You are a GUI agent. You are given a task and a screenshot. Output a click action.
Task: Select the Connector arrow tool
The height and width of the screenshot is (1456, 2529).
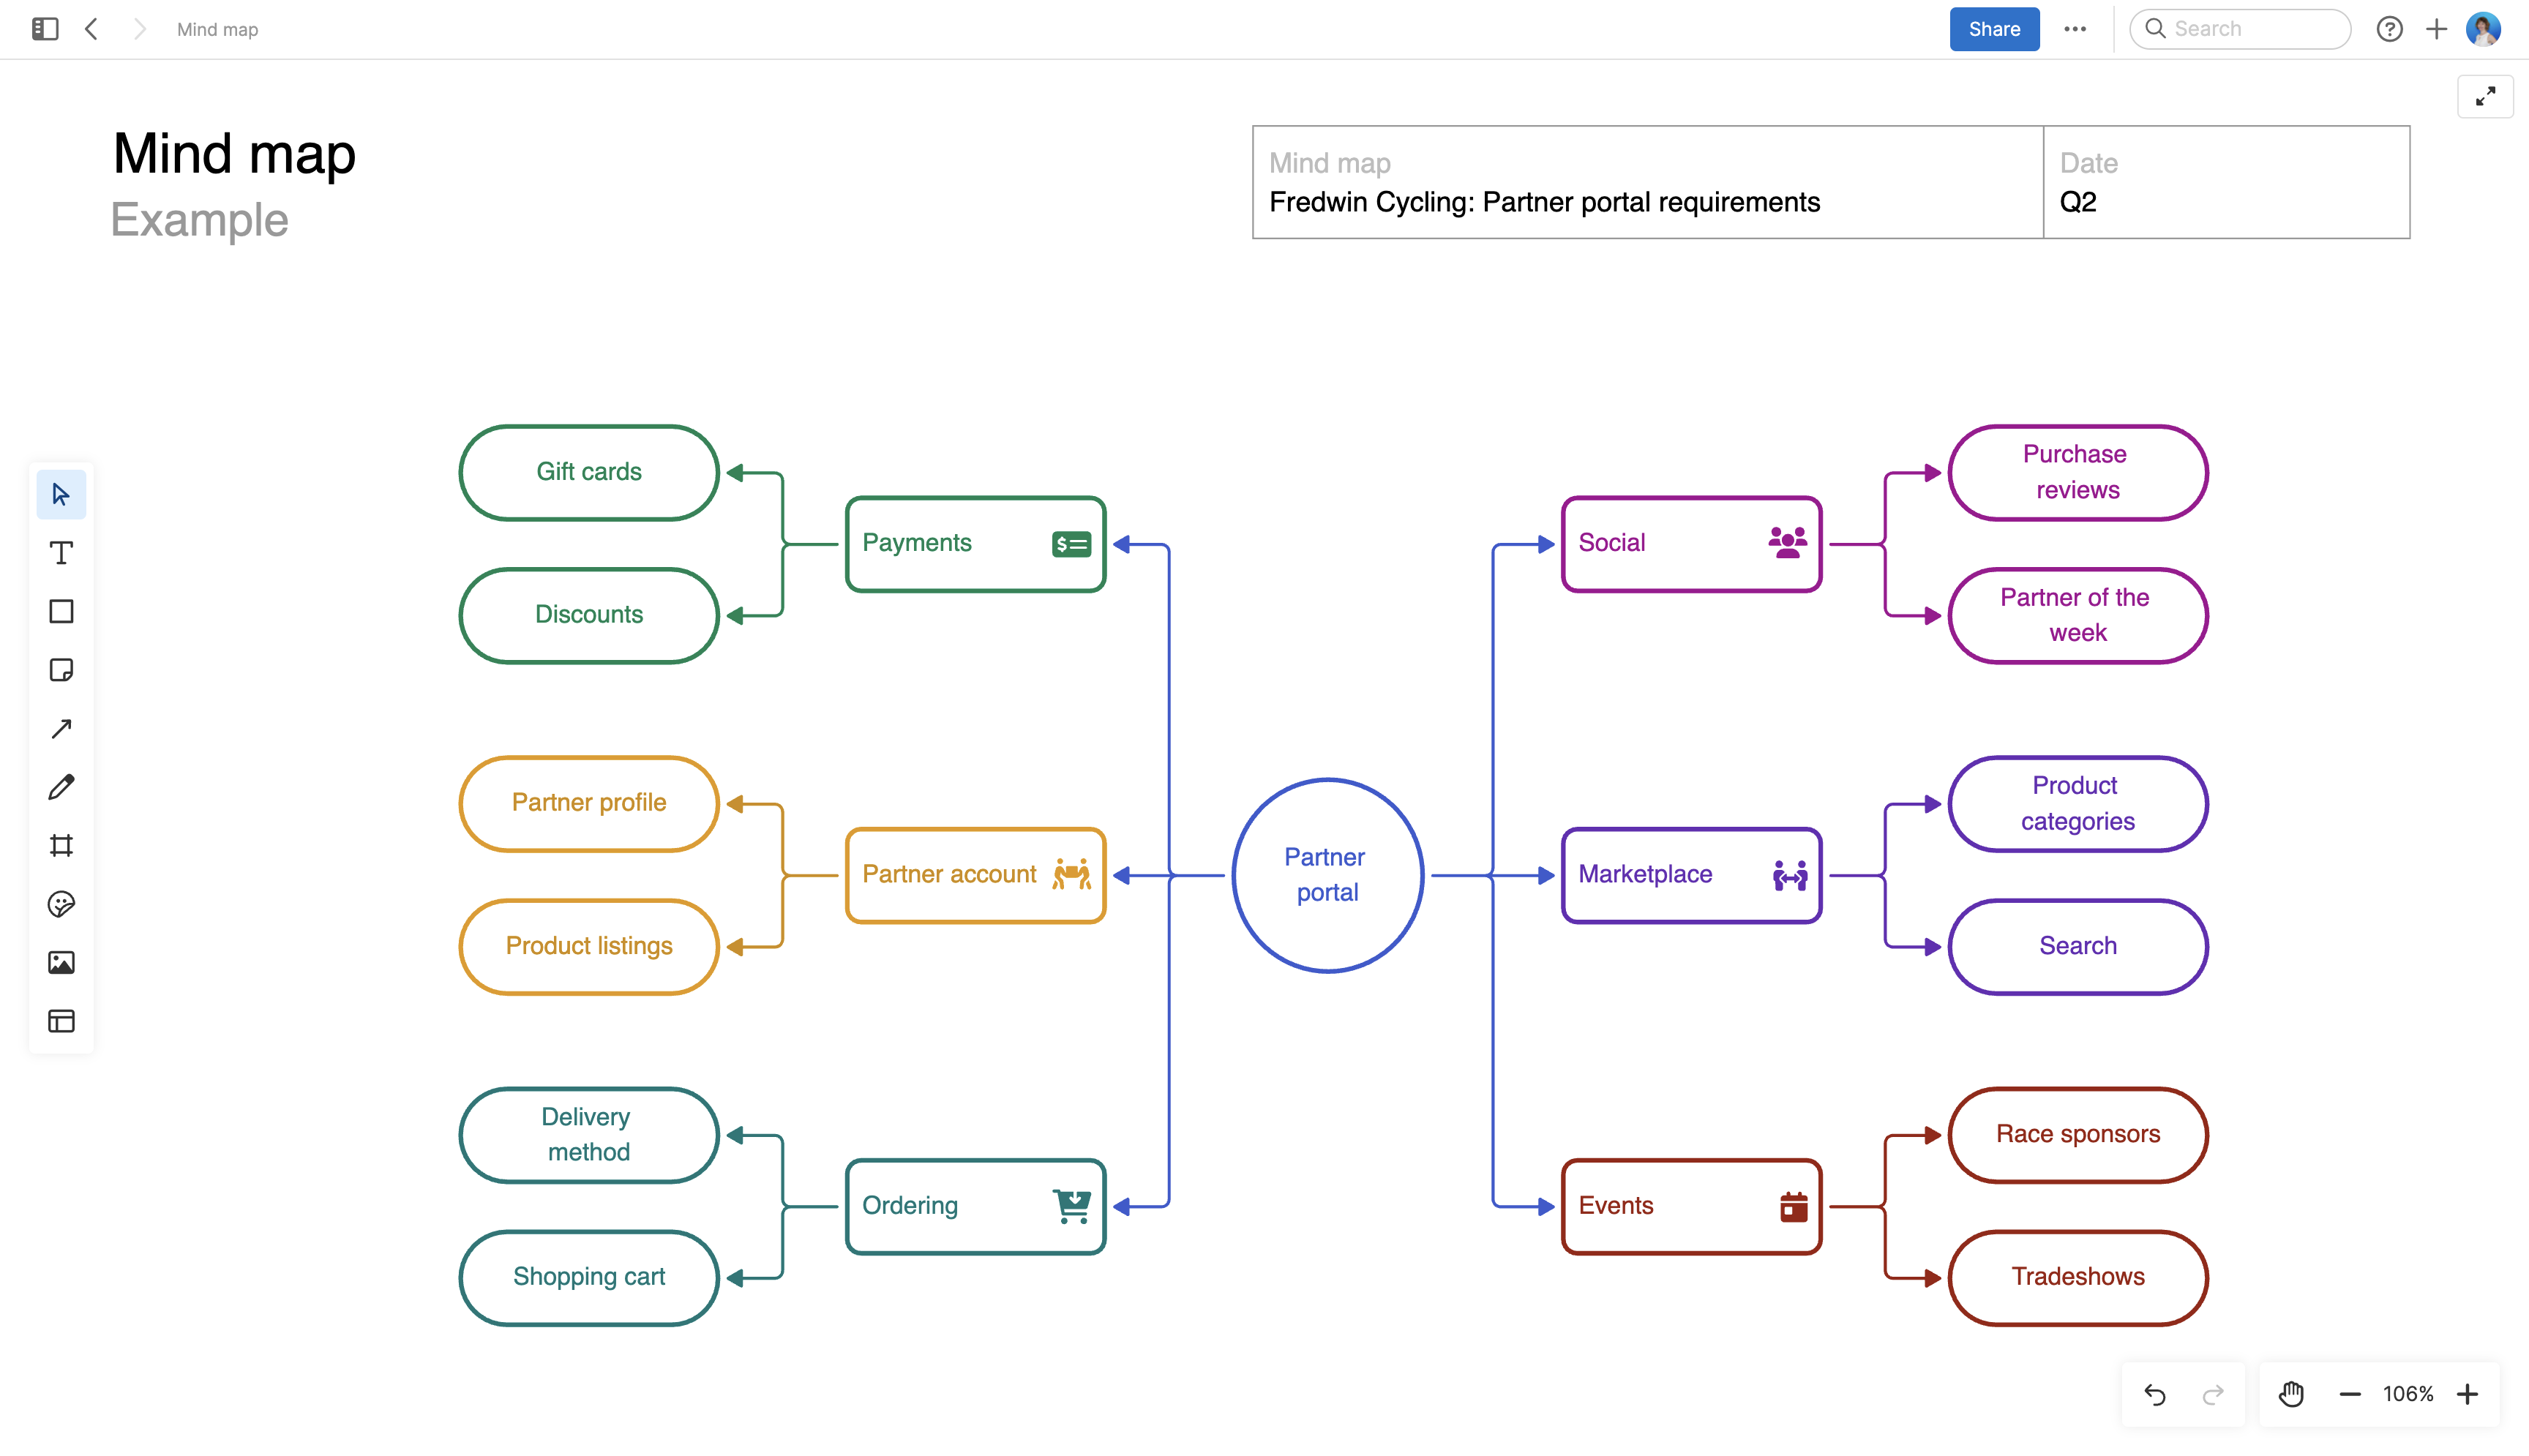pos(61,728)
